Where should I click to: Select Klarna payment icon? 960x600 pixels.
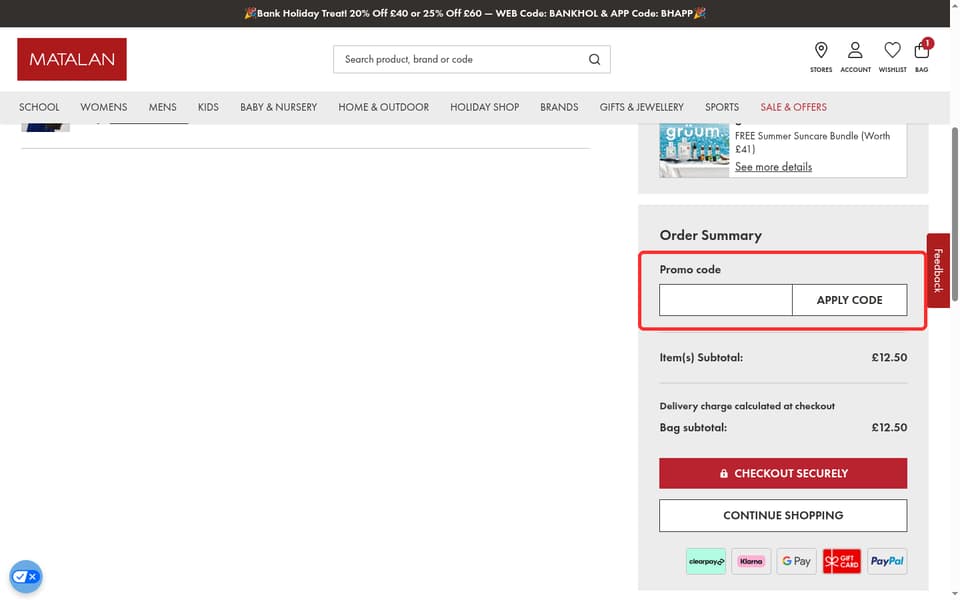[x=751, y=561]
